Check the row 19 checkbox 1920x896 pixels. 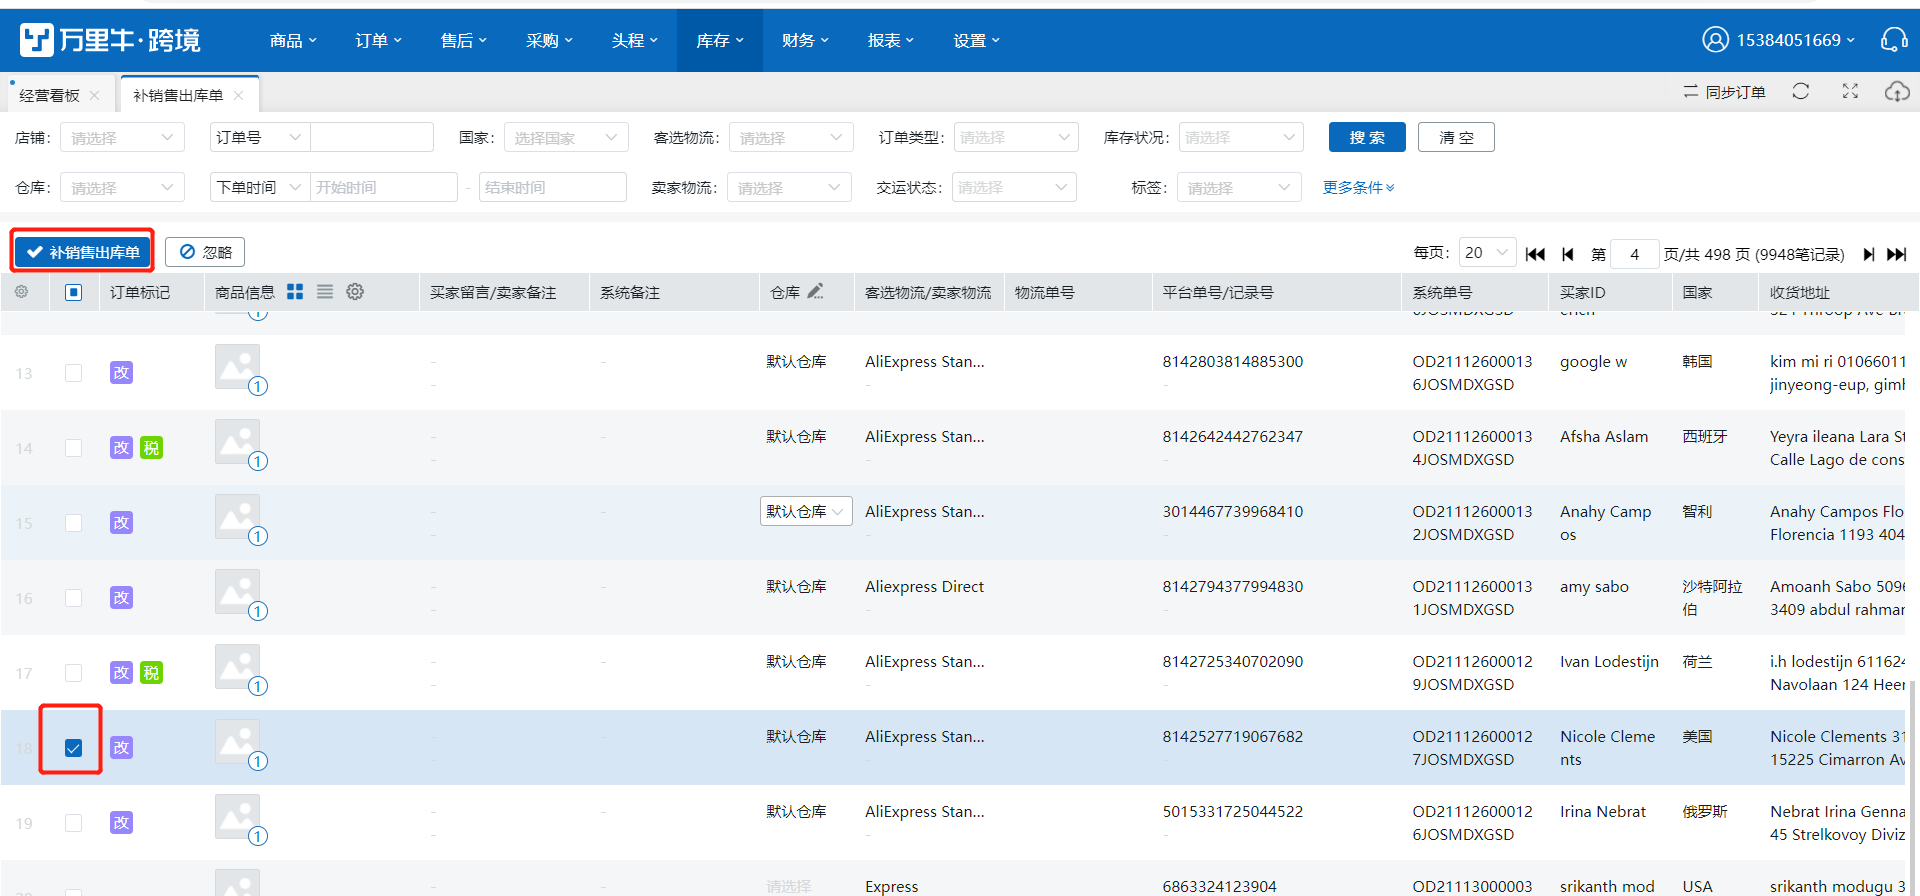pos(73,822)
